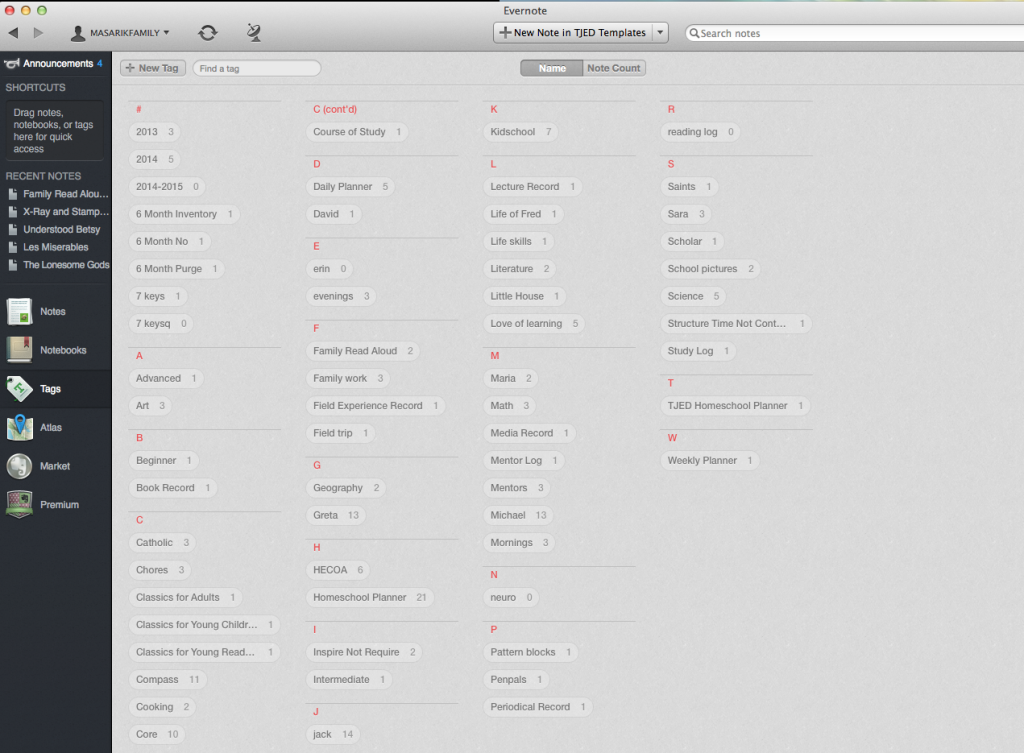1024x753 pixels.
Task: Select the Inspire Not Require tag
Action: 364,652
